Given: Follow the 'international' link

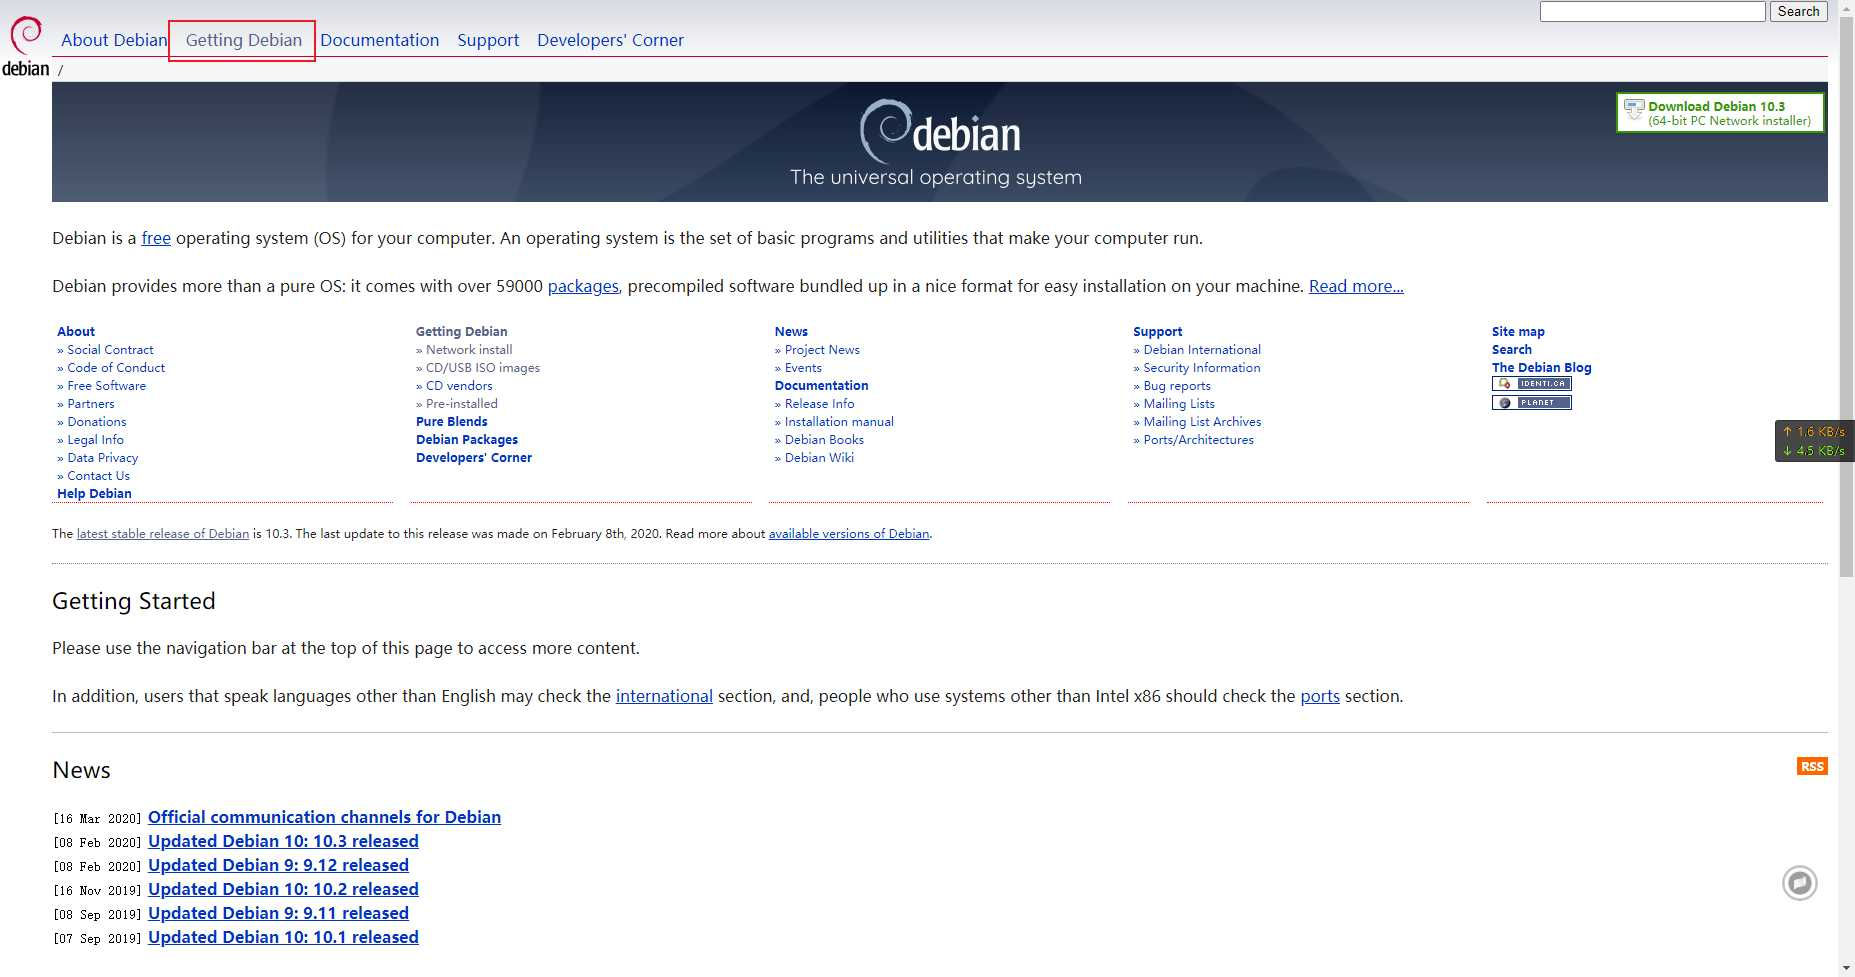Looking at the screenshot, I should point(664,696).
